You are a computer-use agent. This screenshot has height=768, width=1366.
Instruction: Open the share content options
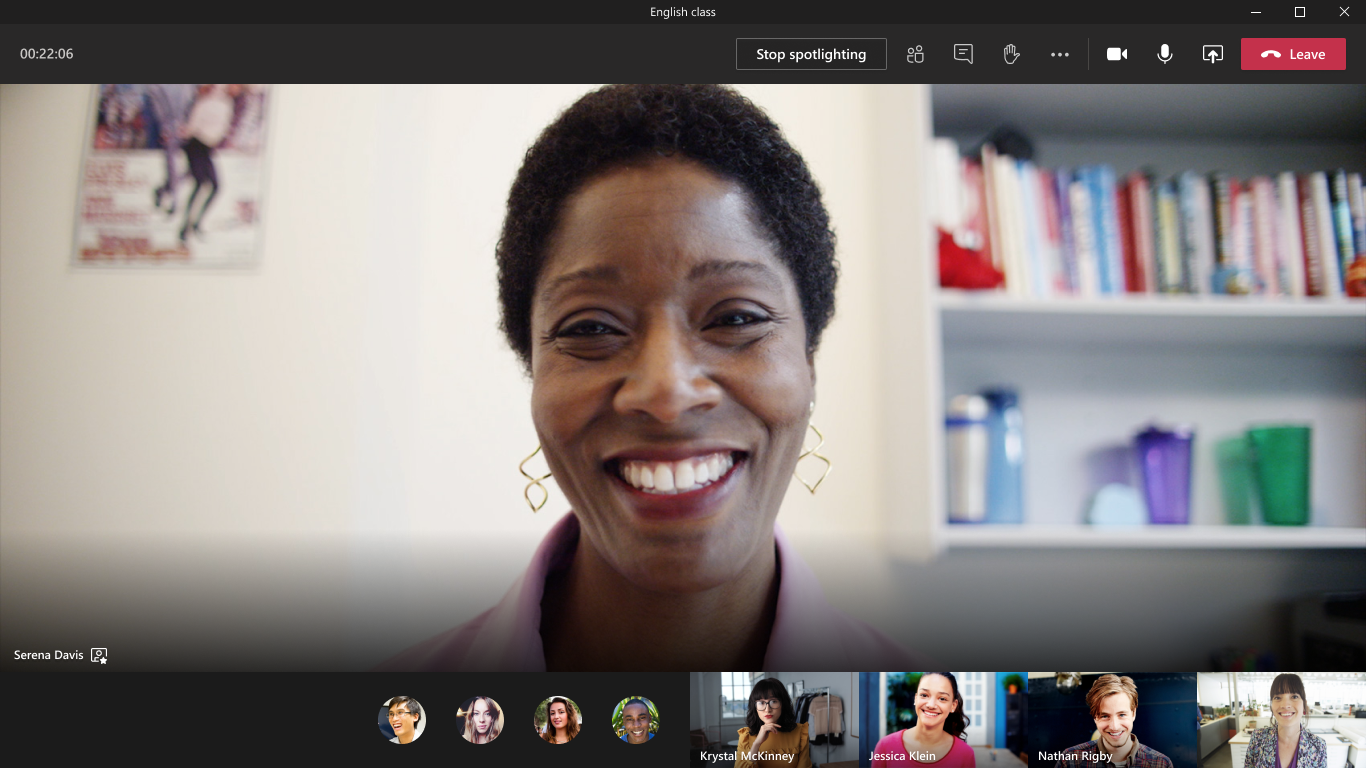pos(1212,54)
